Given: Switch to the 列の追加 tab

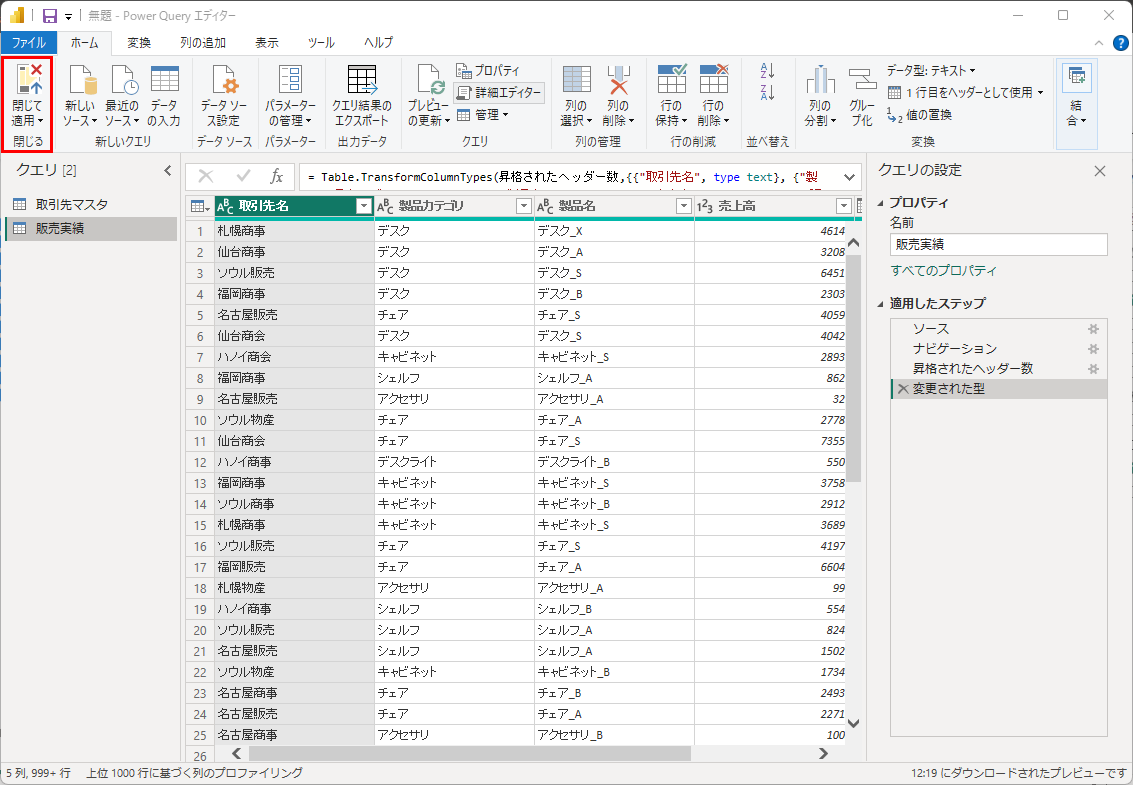Looking at the screenshot, I should point(203,43).
